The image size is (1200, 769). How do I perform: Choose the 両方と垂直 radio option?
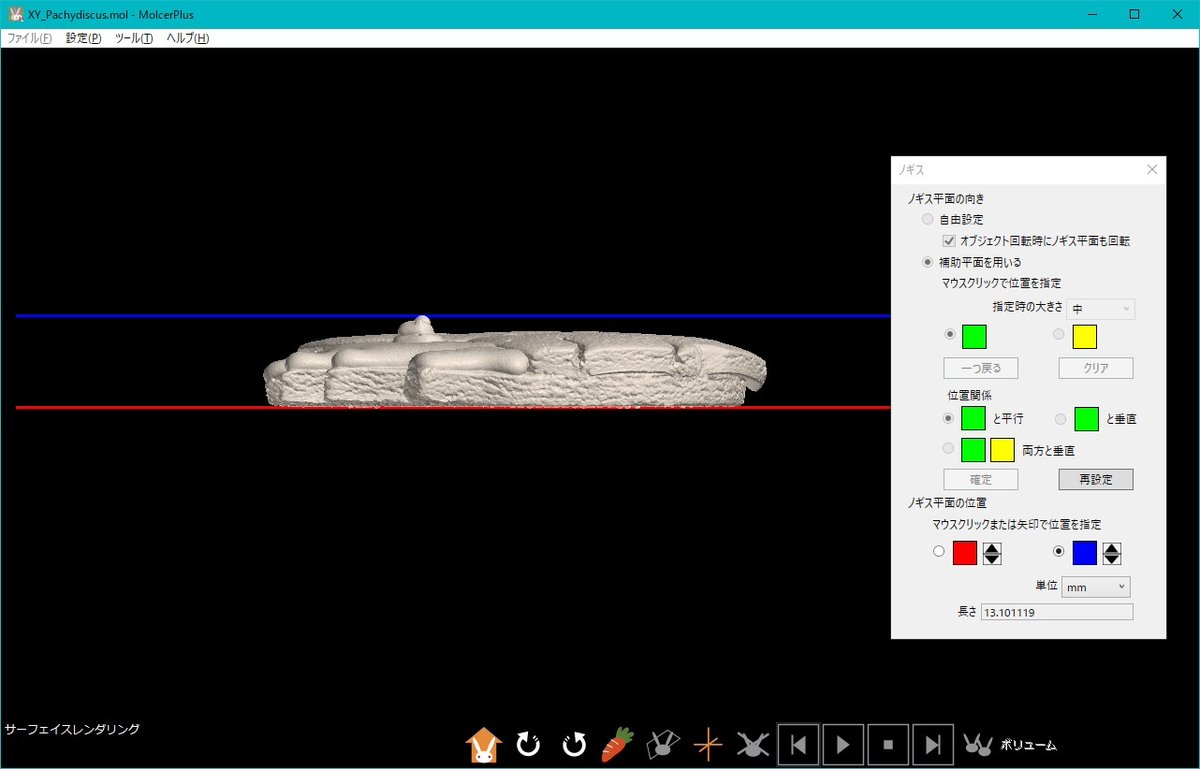[x=950, y=450]
